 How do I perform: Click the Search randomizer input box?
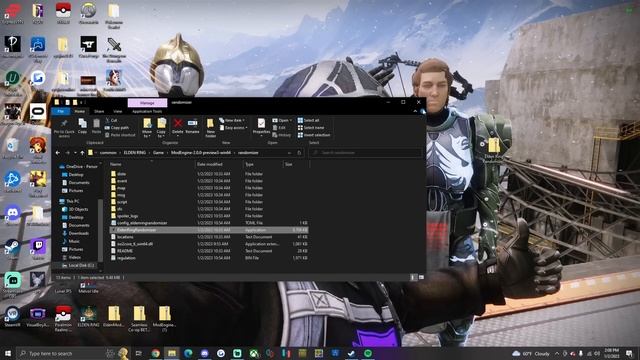tap(365, 153)
